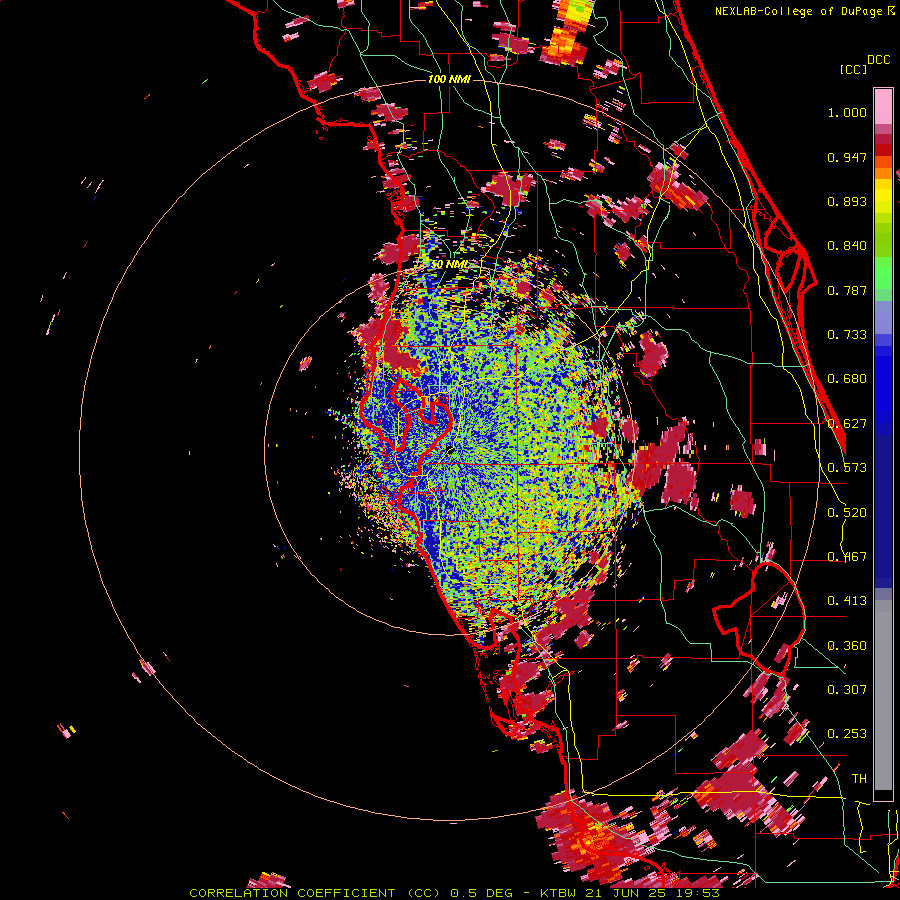Select the 0.467 scale value
The height and width of the screenshot is (900, 900).
pyautogui.click(x=847, y=557)
